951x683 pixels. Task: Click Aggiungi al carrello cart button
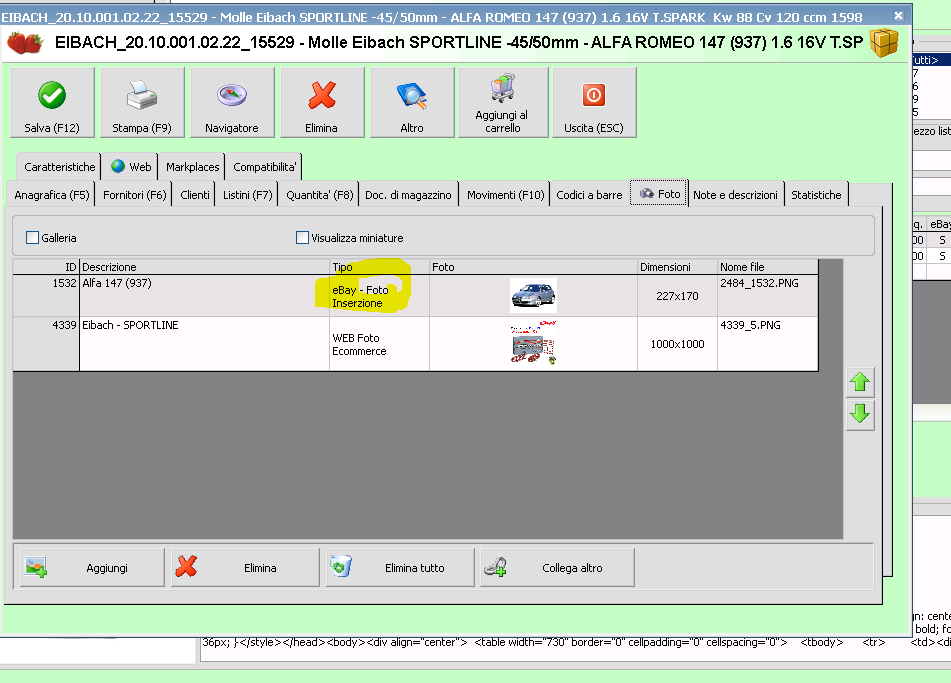(503, 103)
